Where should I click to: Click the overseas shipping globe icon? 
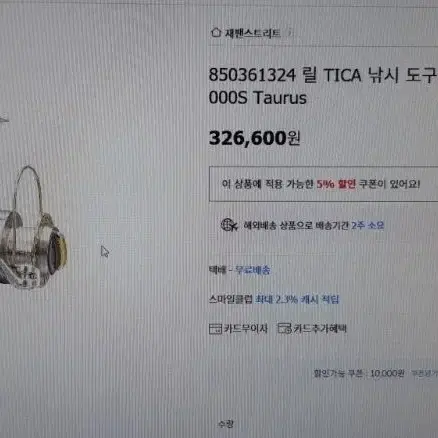coord(229,225)
